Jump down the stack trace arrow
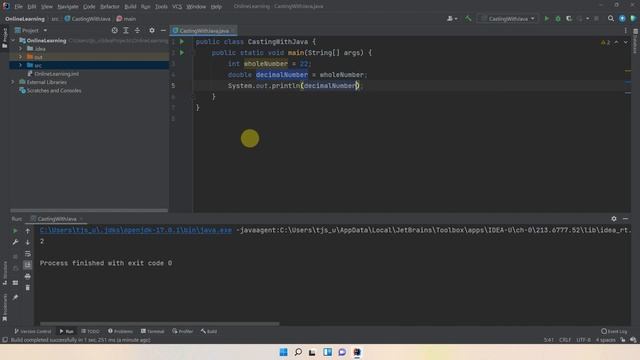The width and height of the screenshot is (640, 360). (x=28, y=242)
